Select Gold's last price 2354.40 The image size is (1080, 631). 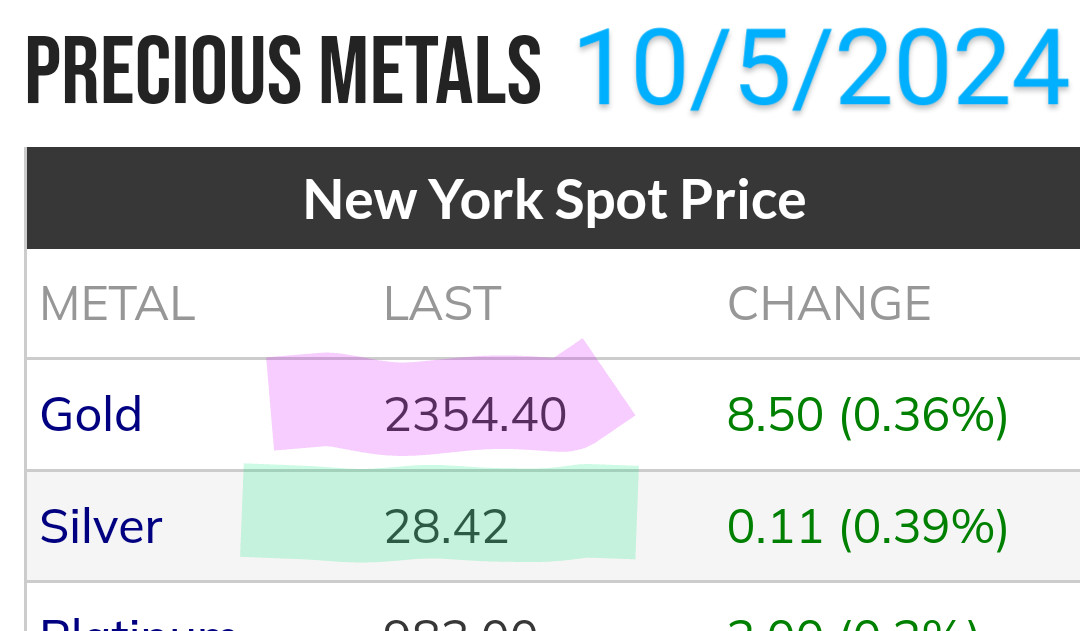[x=476, y=415]
